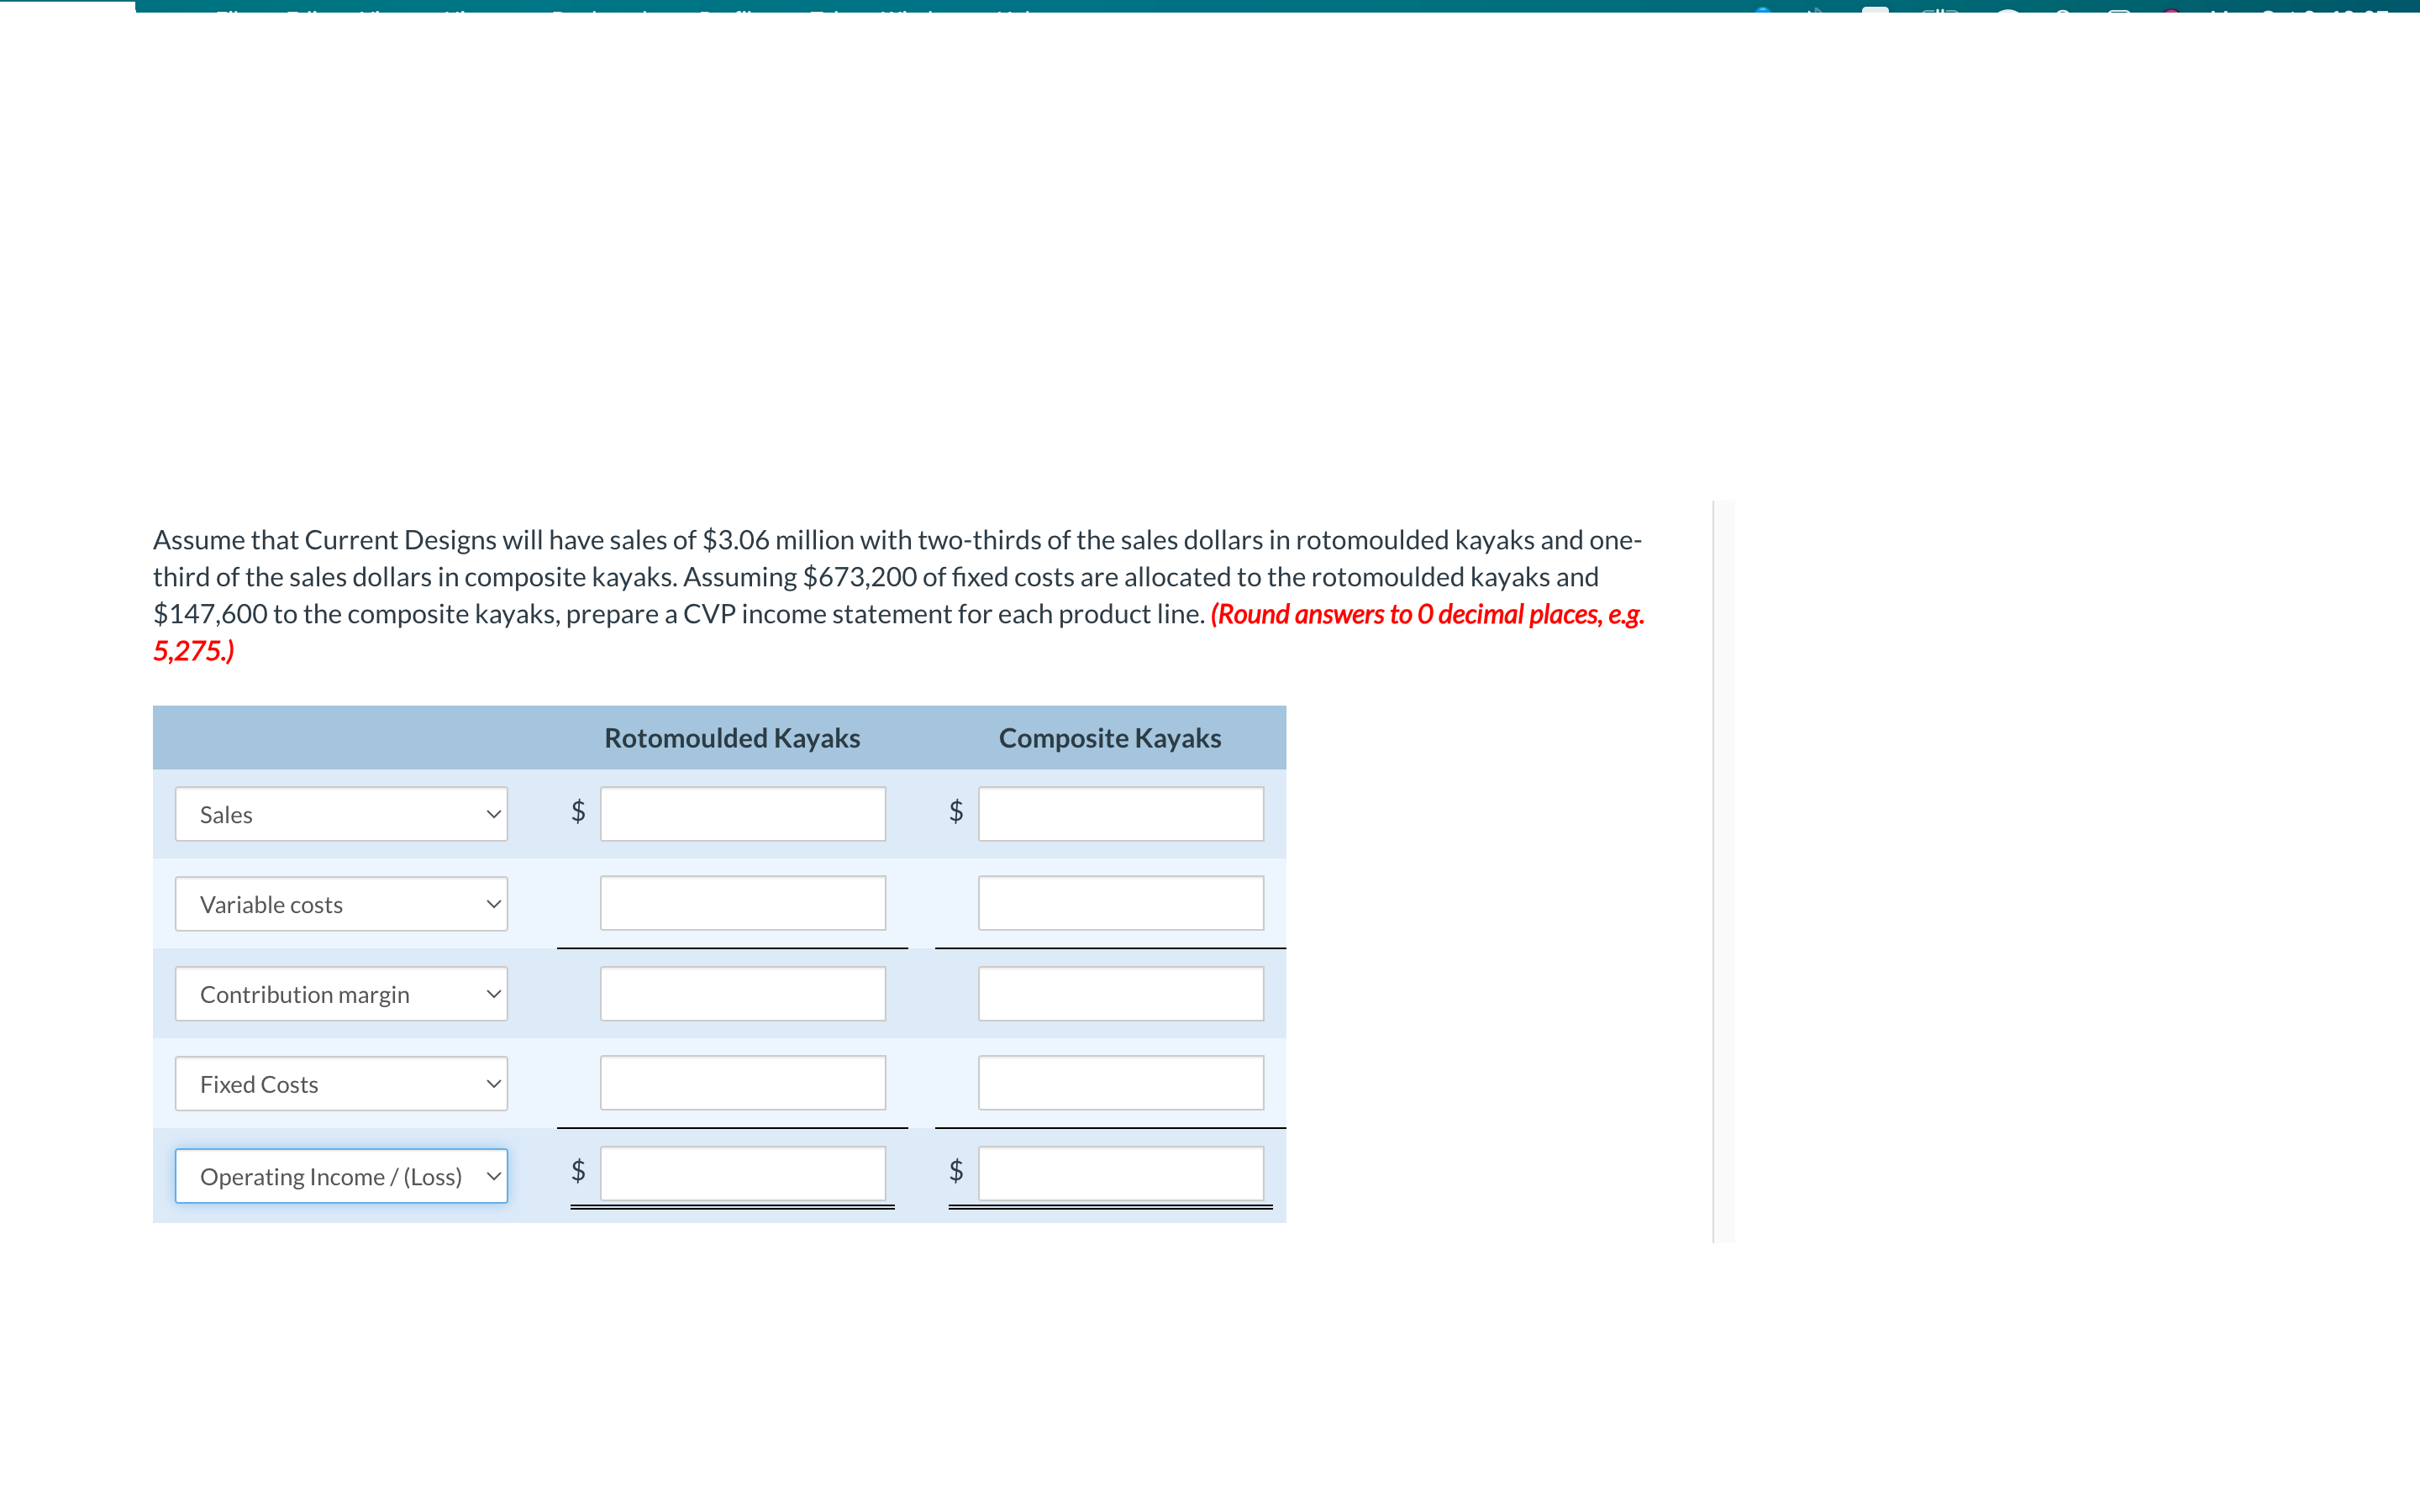Click Rotomoulded Kayaks Sales input field
Viewport: 2420px width, 1512px height.
(744, 813)
